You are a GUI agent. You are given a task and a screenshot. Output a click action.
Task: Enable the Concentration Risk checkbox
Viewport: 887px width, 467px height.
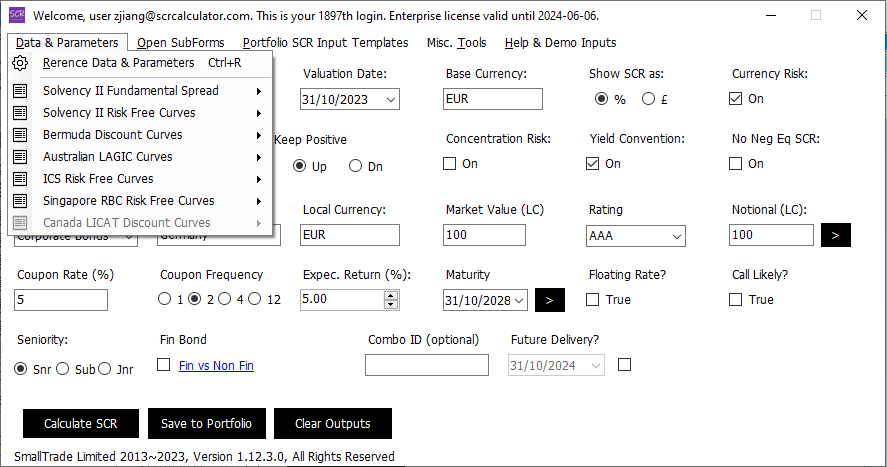click(x=451, y=163)
